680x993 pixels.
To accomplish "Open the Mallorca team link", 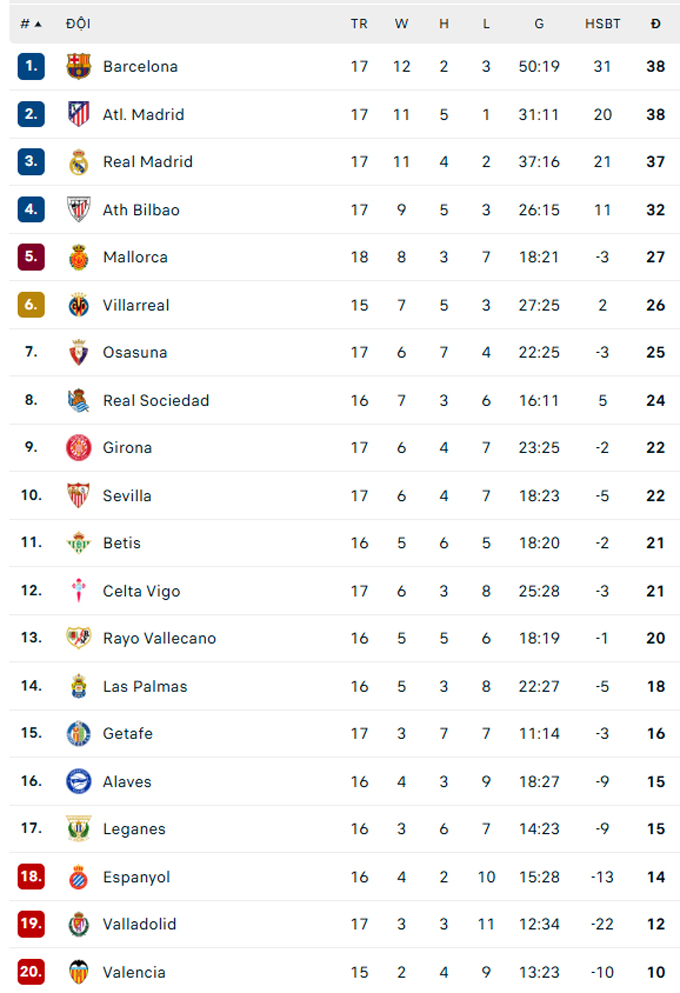I will [x=135, y=257].
